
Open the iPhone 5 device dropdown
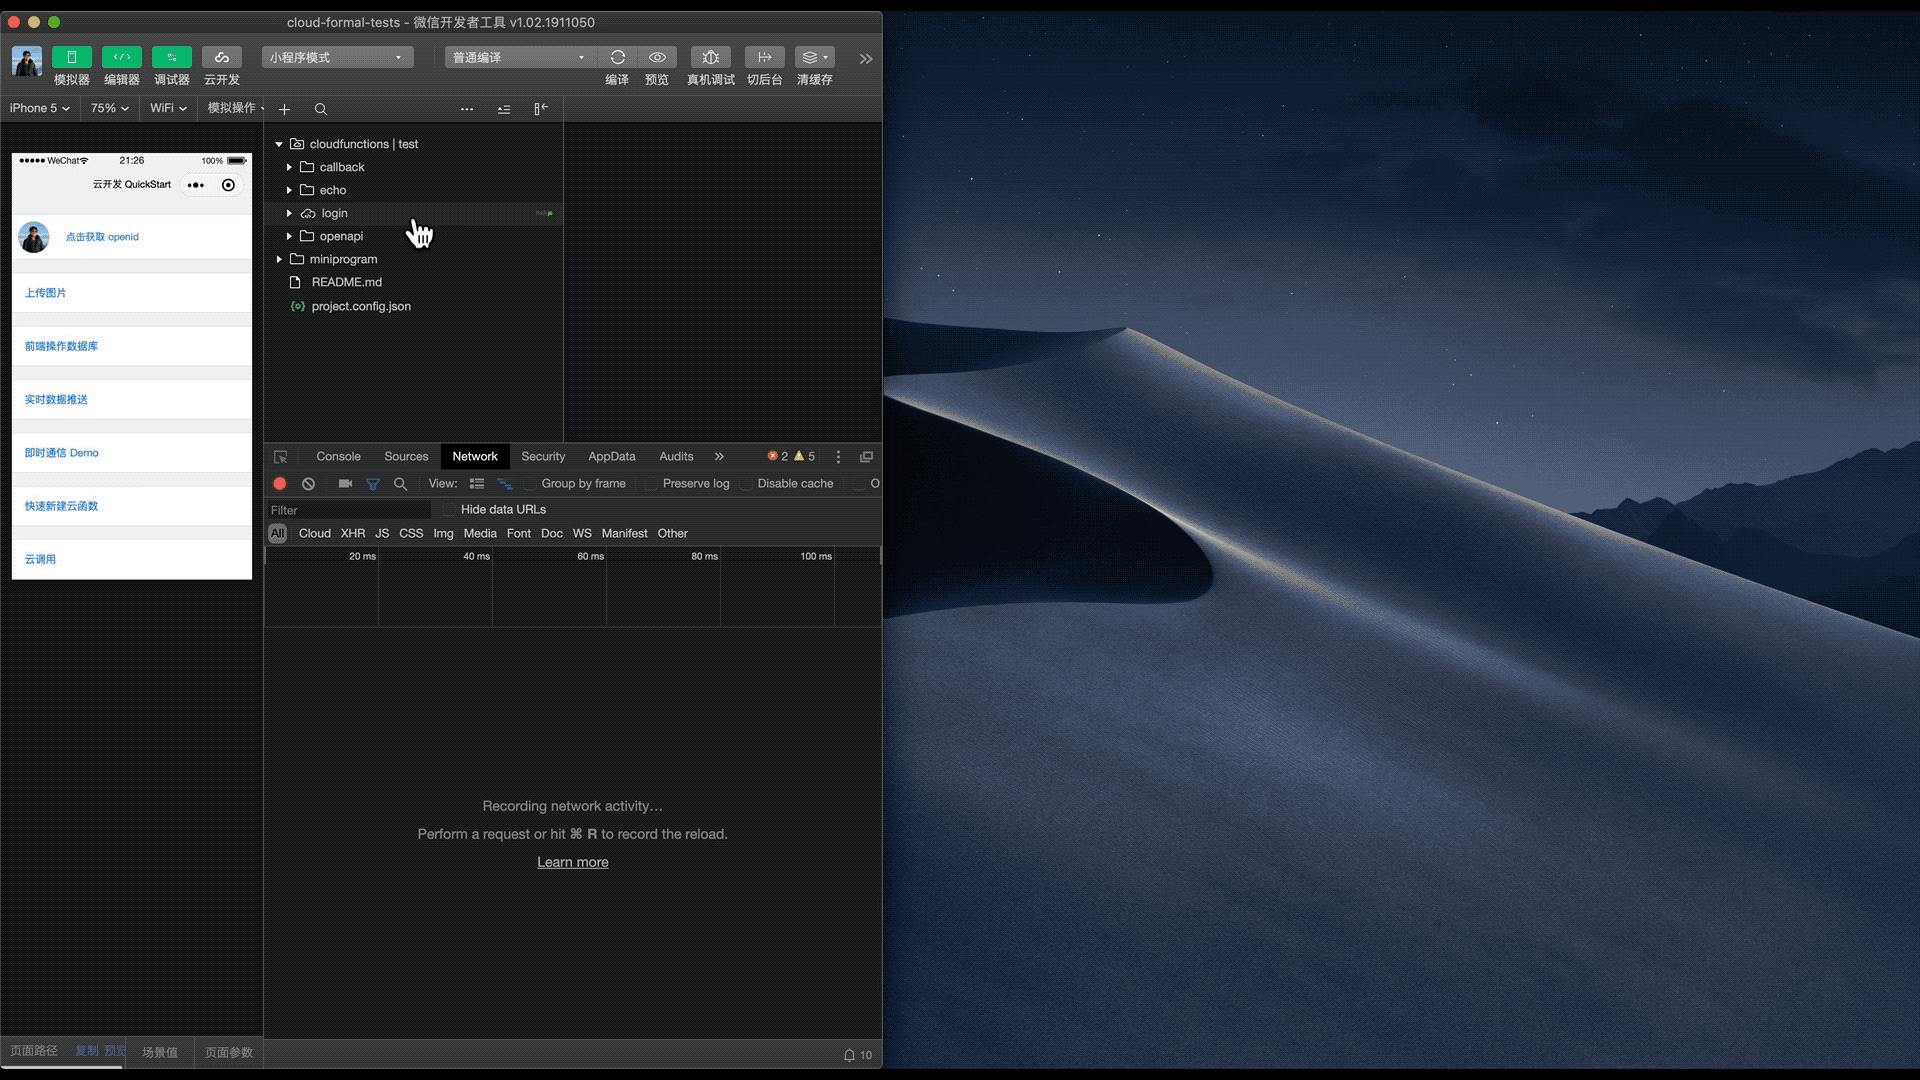pyautogui.click(x=40, y=108)
